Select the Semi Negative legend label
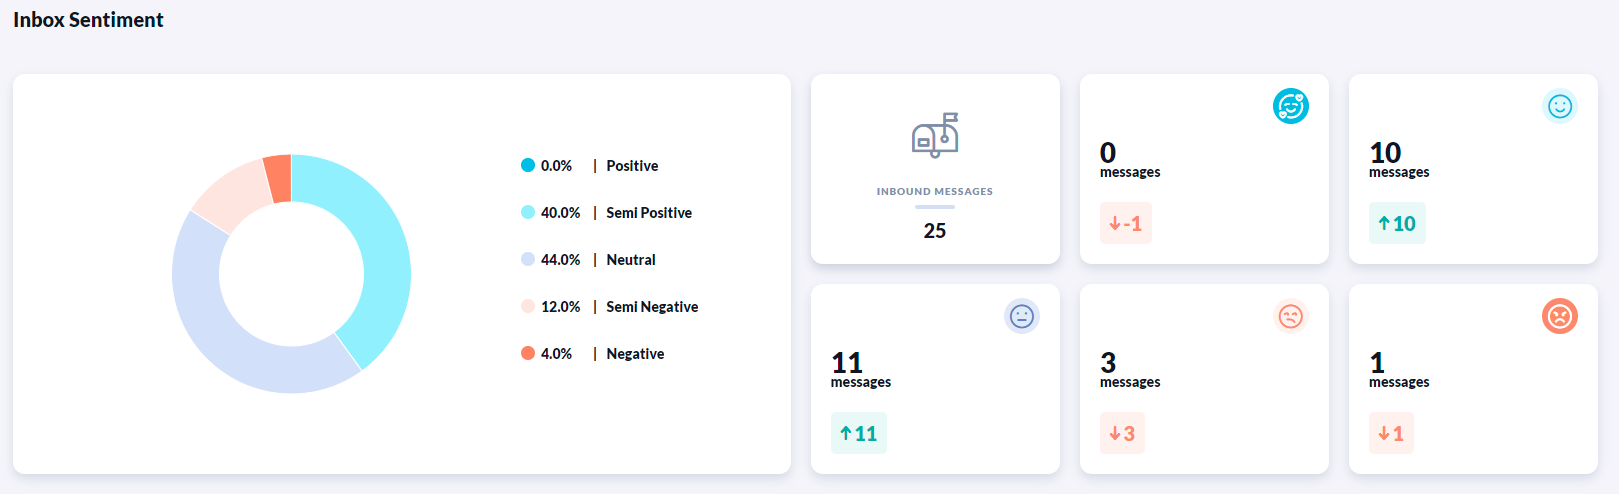This screenshot has height=494, width=1619. pos(652,307)
